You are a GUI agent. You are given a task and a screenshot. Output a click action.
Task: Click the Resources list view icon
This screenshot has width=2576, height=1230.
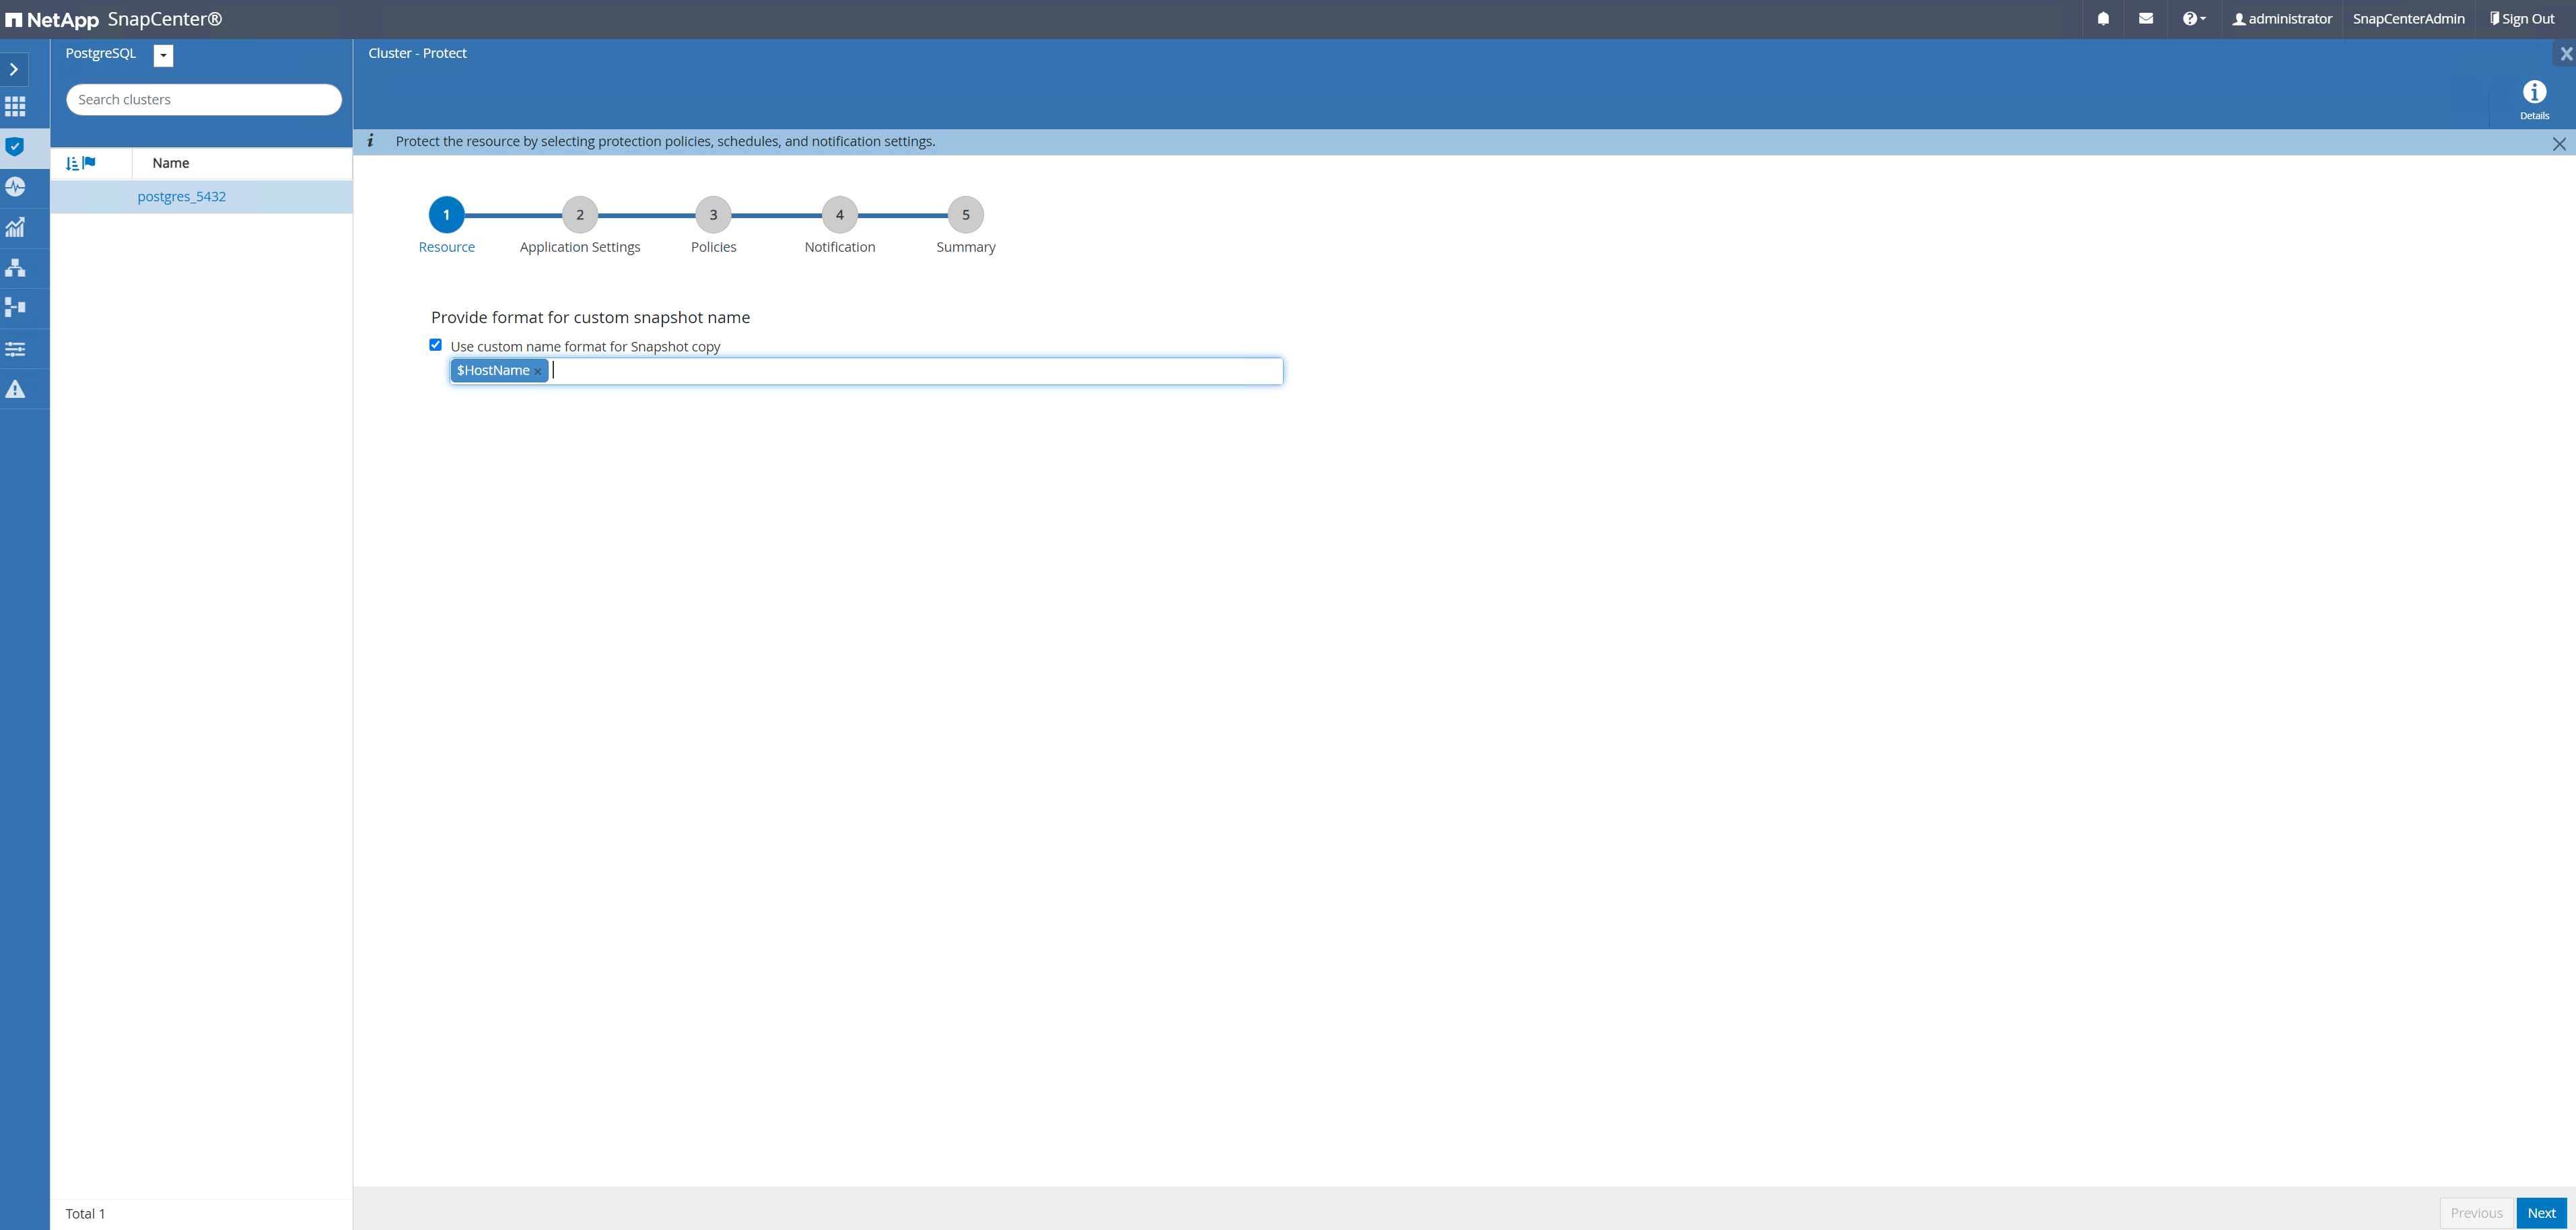coord(72,162)
